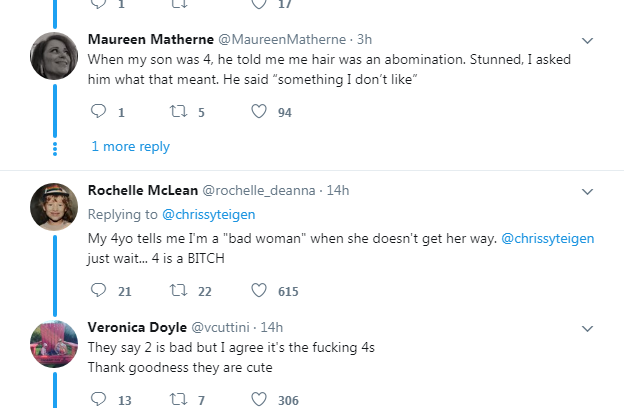View Veronica Doyle's profile avatar
624x408 pixels.
tap(54, 344)
